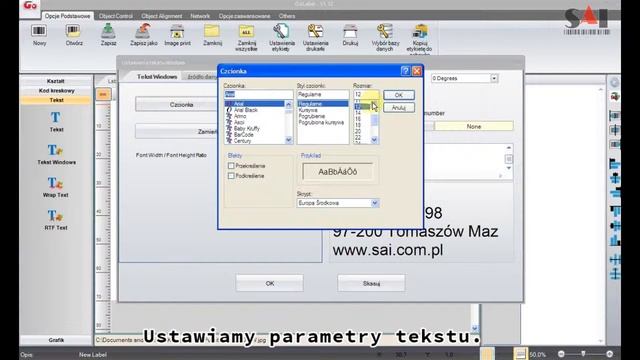The height and width of the screenshot is (360, 640).
Task: Print using Drukuj icon
Action: [x=350, y=31]
